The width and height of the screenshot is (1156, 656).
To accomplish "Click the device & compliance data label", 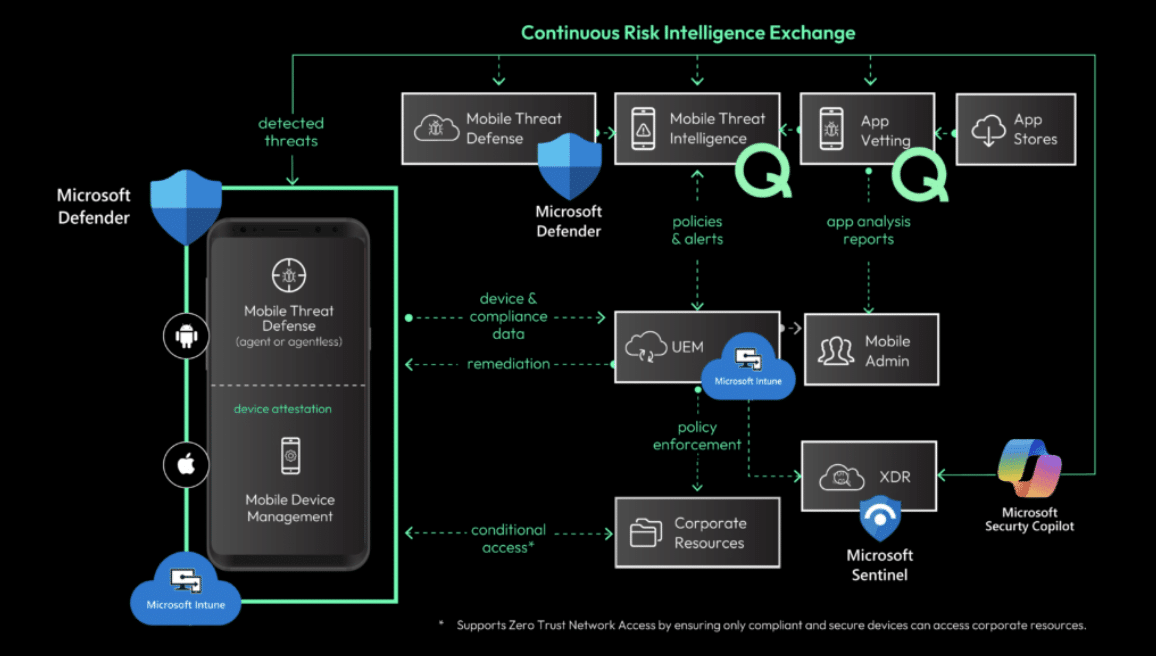I will (509, 316).
